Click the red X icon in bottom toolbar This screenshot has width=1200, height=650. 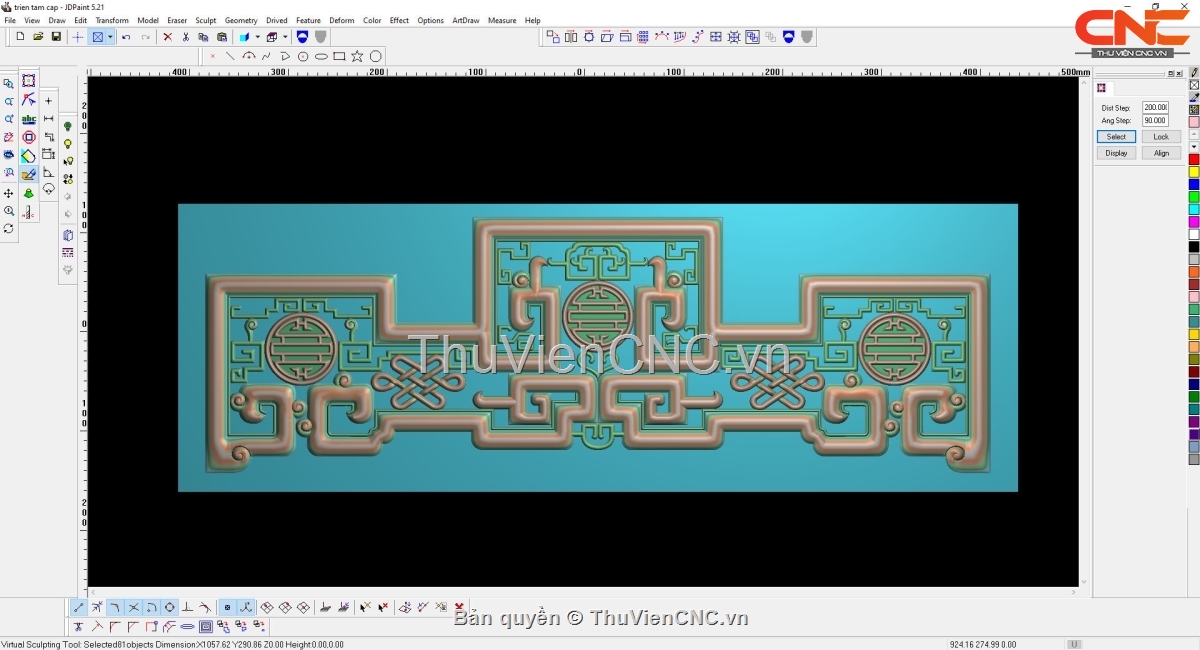459,606
